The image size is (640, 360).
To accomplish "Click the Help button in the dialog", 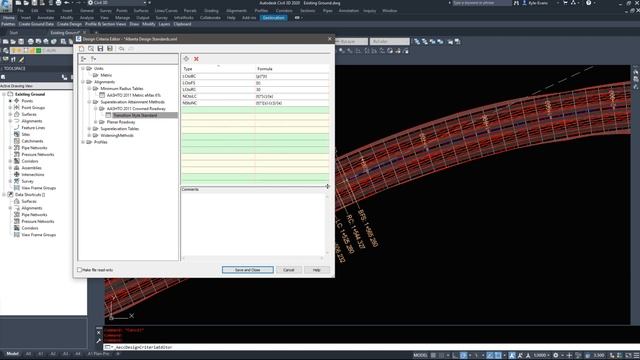I will click(317, 270).
